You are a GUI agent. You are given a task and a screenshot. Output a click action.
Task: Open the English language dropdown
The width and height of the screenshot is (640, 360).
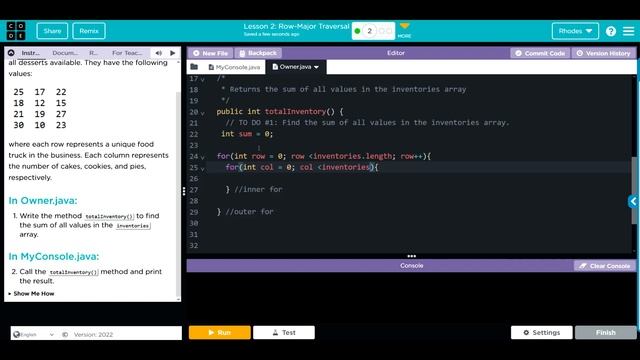click(33, 334)
